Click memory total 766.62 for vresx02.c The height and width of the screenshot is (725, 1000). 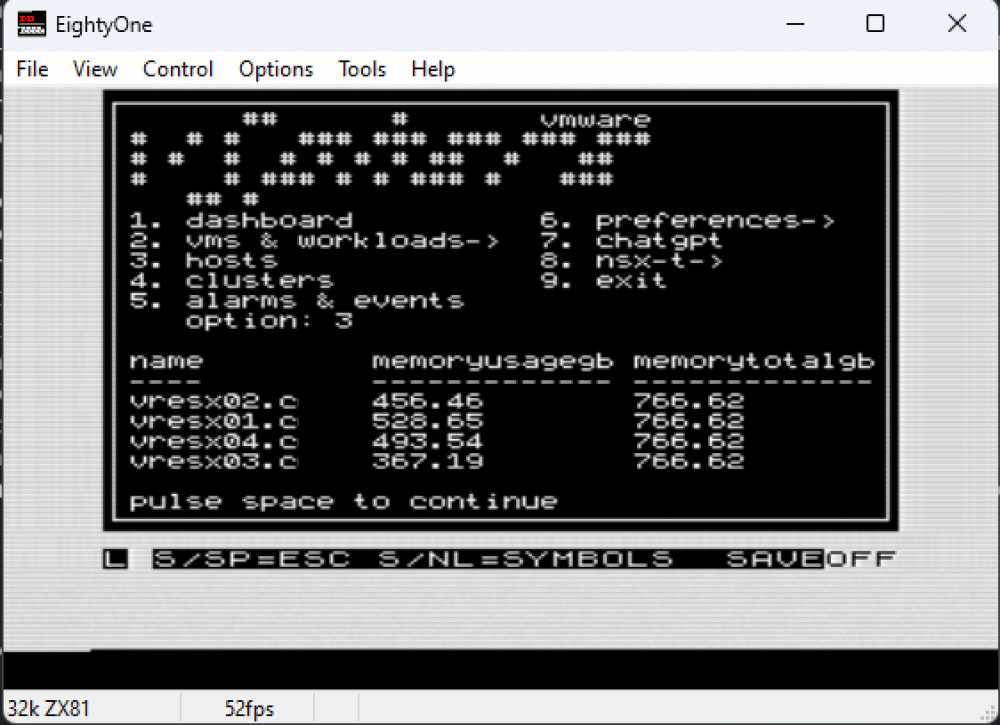(689, 401)
